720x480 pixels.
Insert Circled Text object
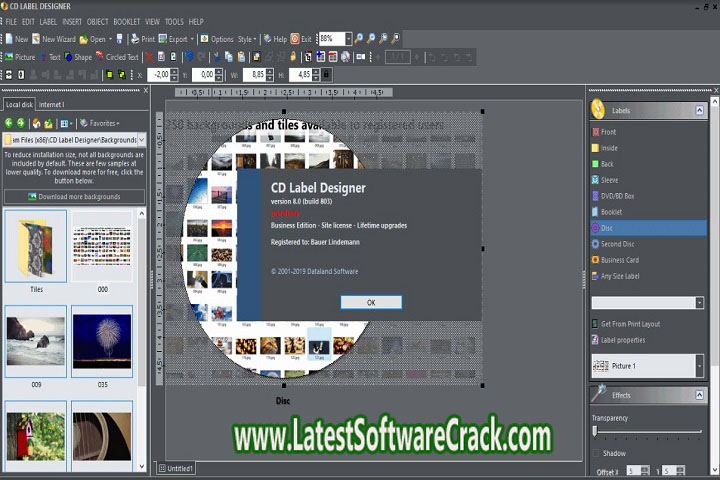pos(117,57)
